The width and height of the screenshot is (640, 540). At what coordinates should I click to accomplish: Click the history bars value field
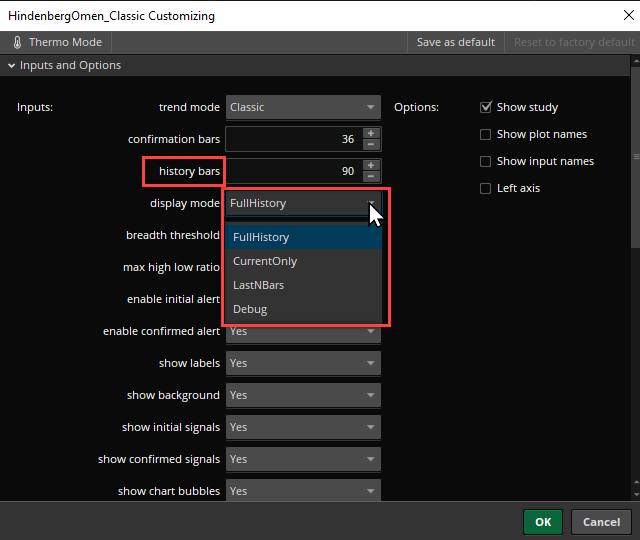pyautogui.click(x=294, y=171)
